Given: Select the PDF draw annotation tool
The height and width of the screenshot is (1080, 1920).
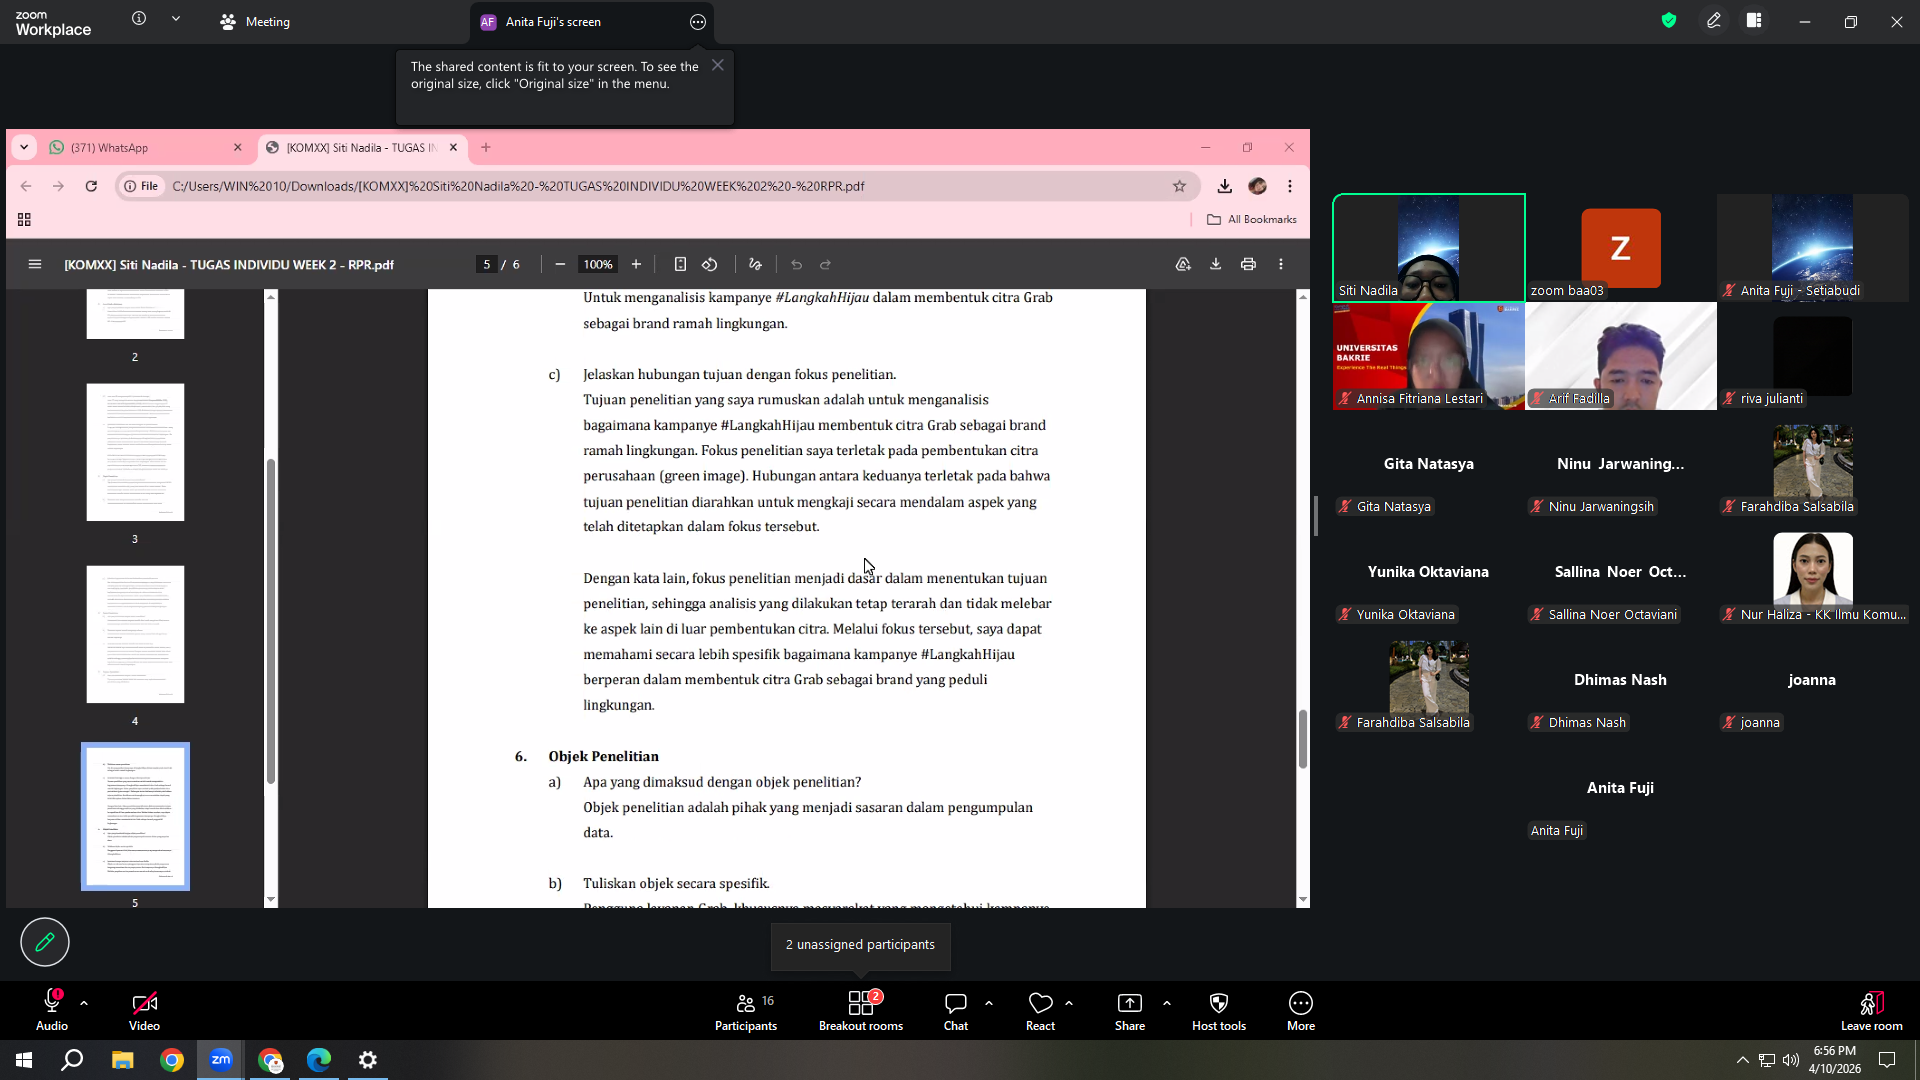Looking at the screenshot, I should [755, 265].
